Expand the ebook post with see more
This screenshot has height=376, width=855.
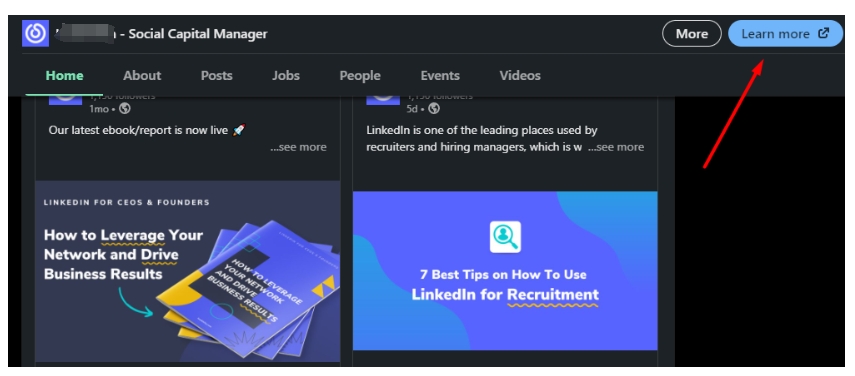(x=298, y=147)
